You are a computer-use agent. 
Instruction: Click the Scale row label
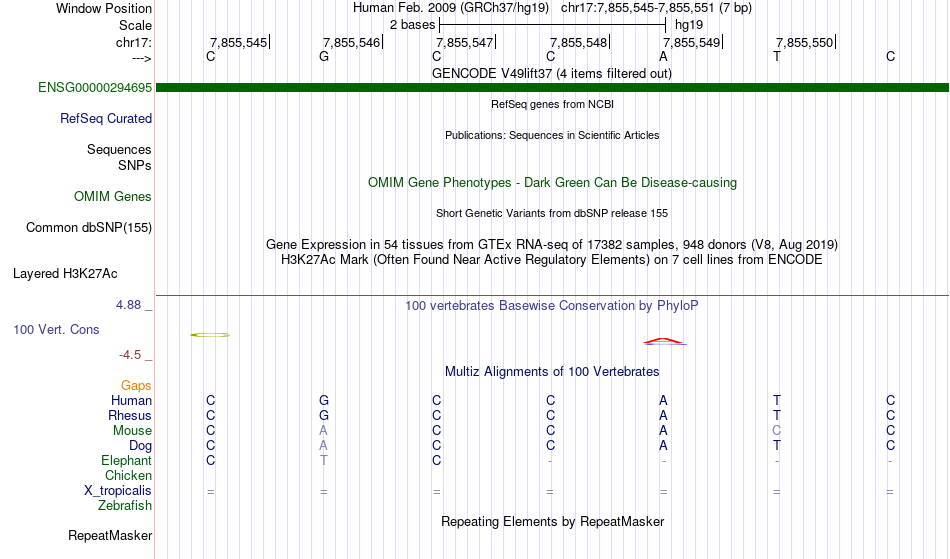pyautogui.click(x=136, y=25)
